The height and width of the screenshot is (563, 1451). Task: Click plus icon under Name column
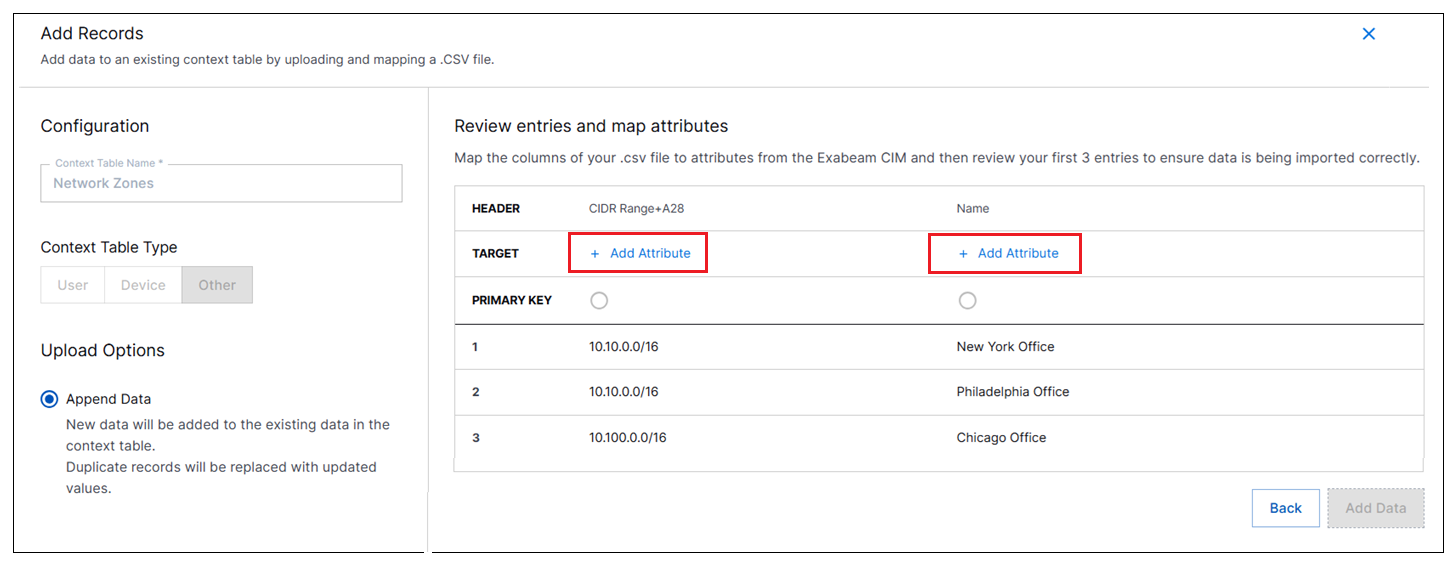[963, 254]
